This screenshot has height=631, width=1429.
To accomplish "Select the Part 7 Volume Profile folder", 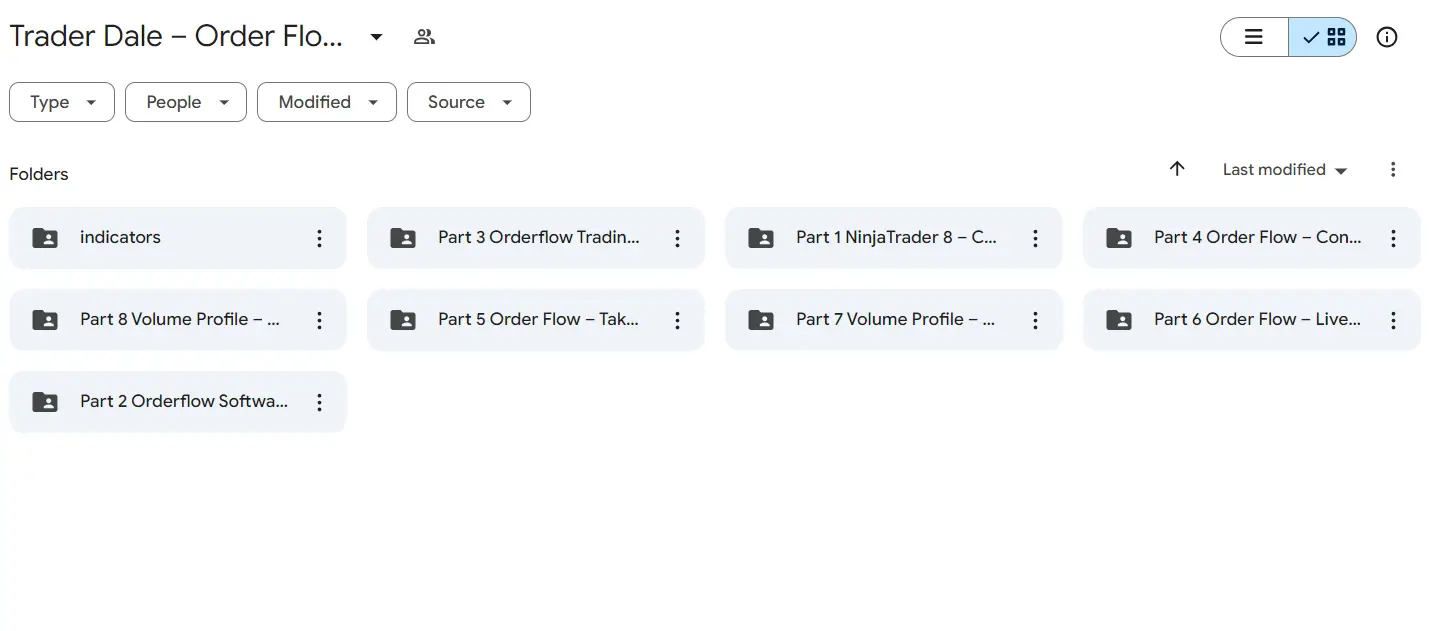I will point(894,320).
